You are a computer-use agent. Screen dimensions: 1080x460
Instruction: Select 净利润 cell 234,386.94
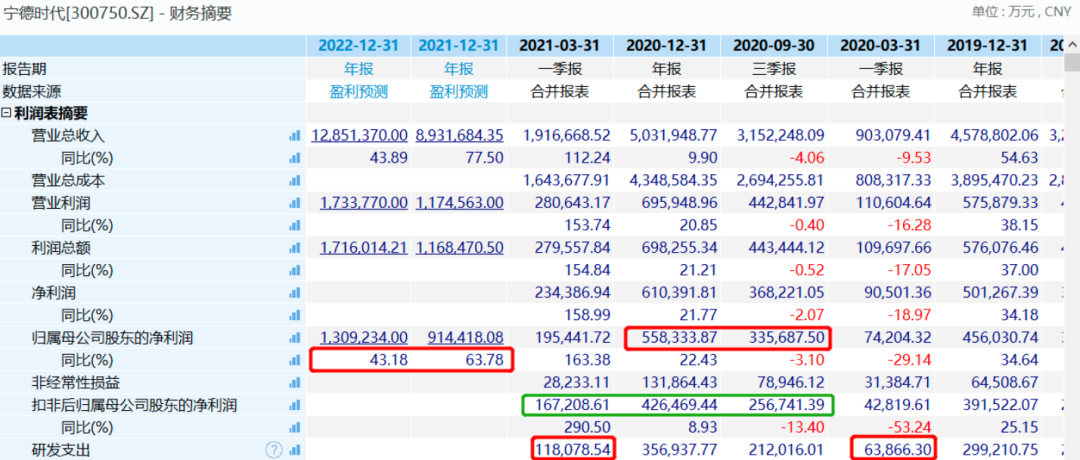571,293
